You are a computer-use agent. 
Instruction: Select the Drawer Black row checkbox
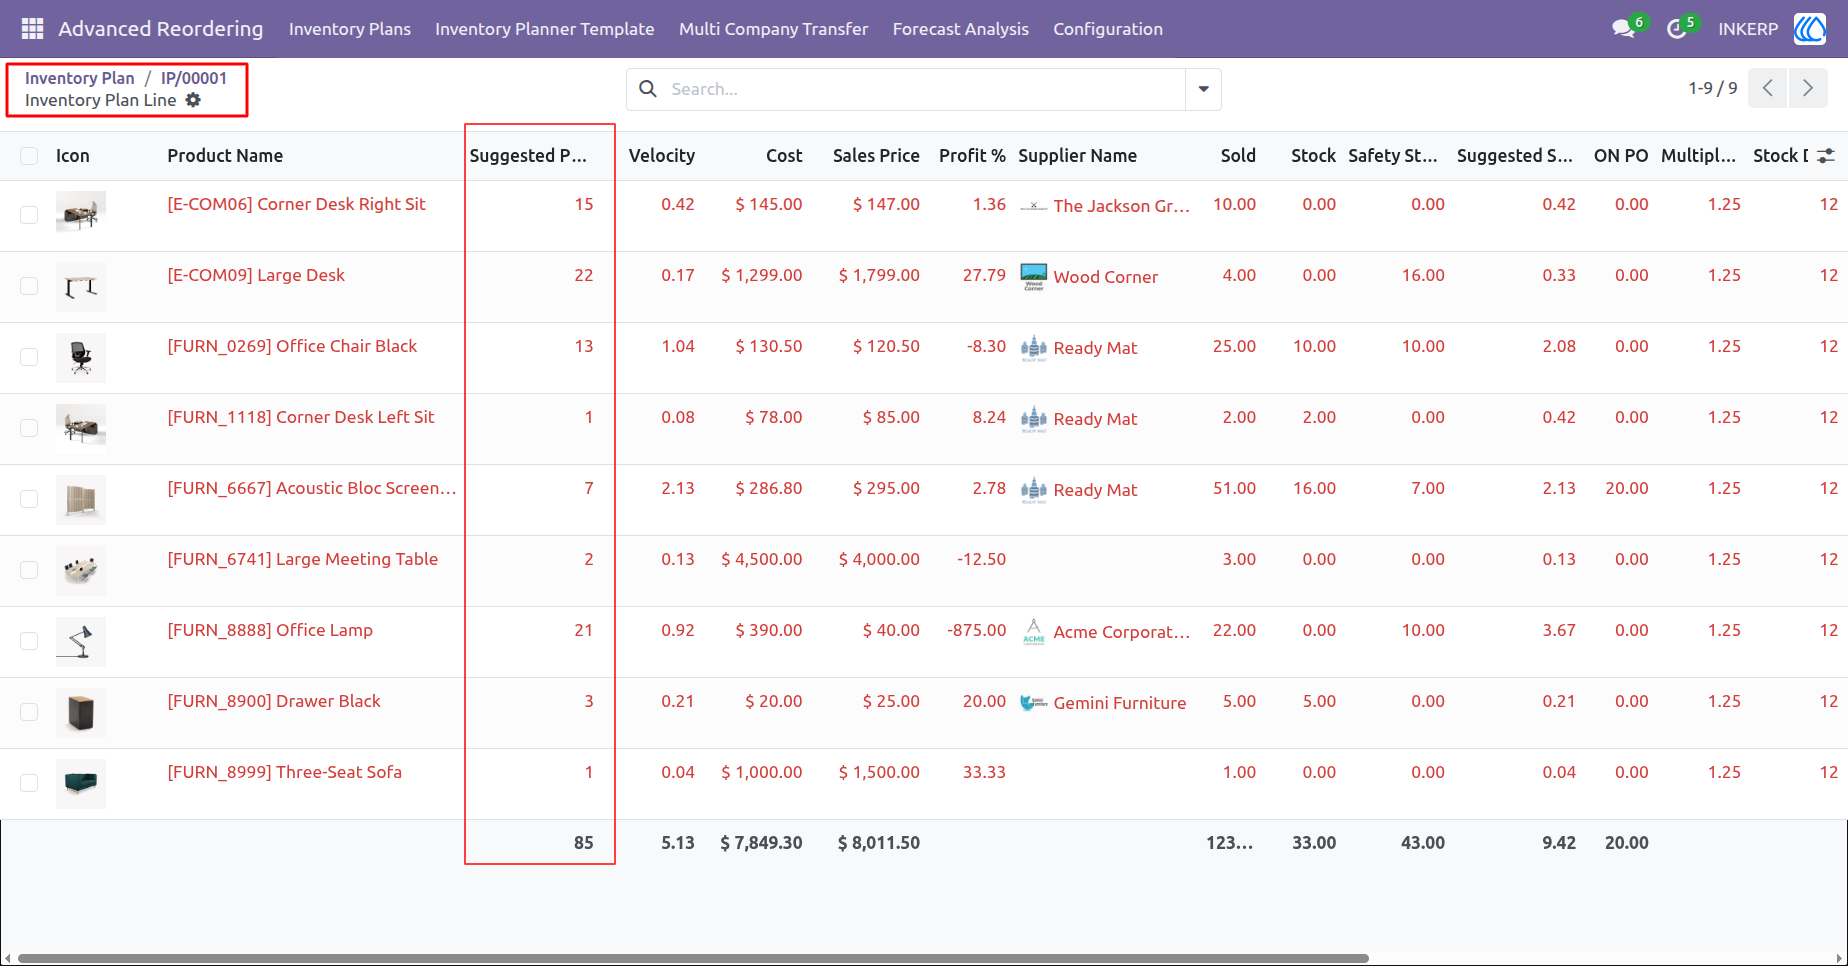click(x=29, y=712)
